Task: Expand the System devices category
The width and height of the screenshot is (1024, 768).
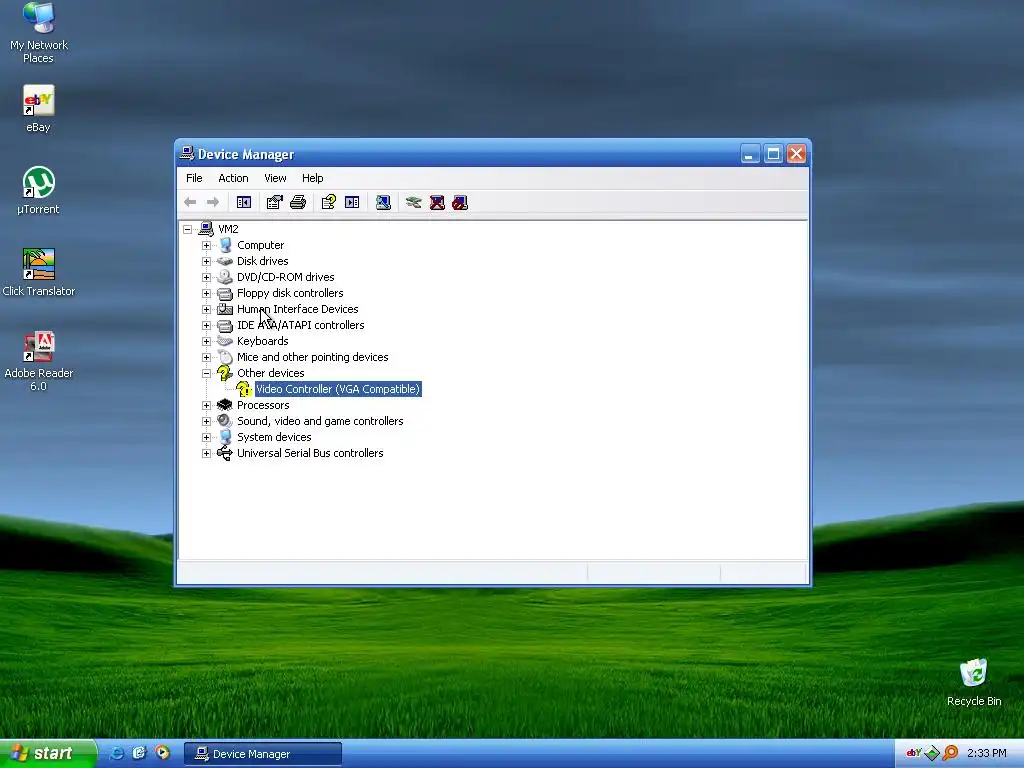Action: [206, 438]
